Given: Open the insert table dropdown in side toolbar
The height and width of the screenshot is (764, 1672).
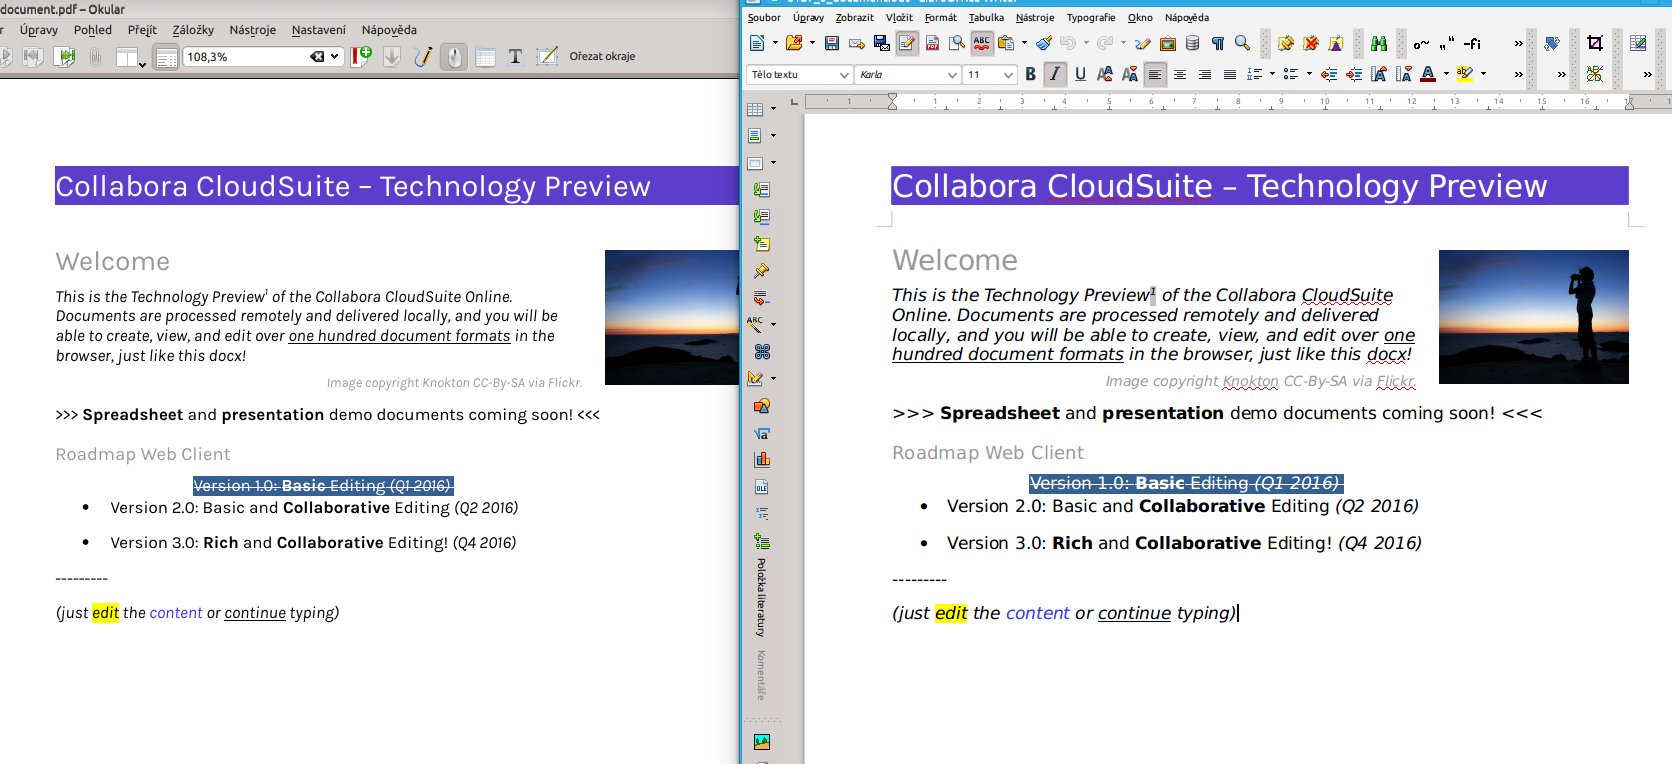Looking at the screenshot, I should 773,109.
